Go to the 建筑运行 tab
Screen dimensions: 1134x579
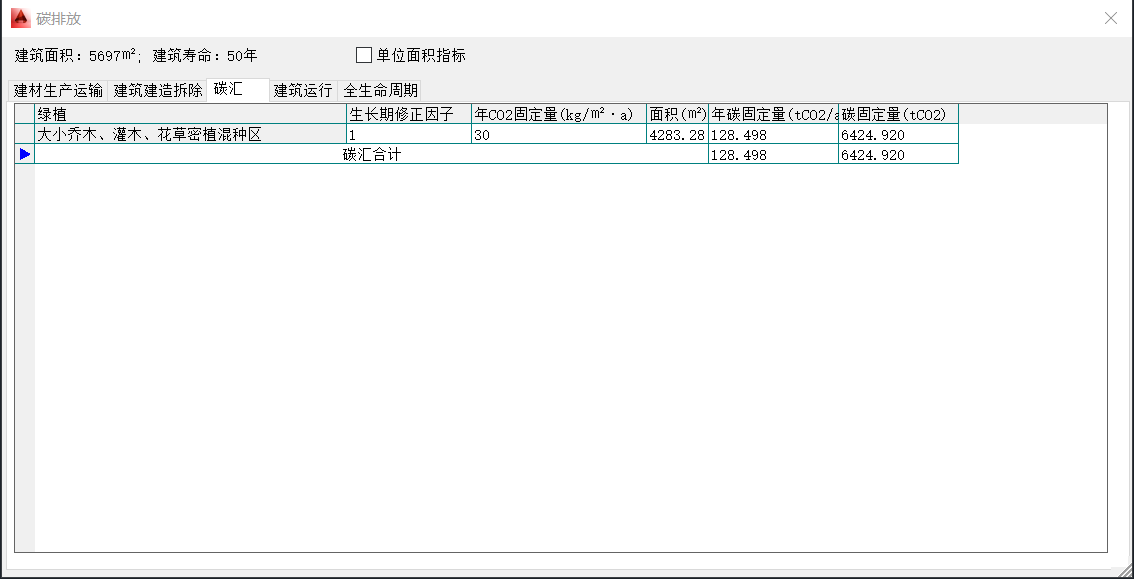coord(303,90)
